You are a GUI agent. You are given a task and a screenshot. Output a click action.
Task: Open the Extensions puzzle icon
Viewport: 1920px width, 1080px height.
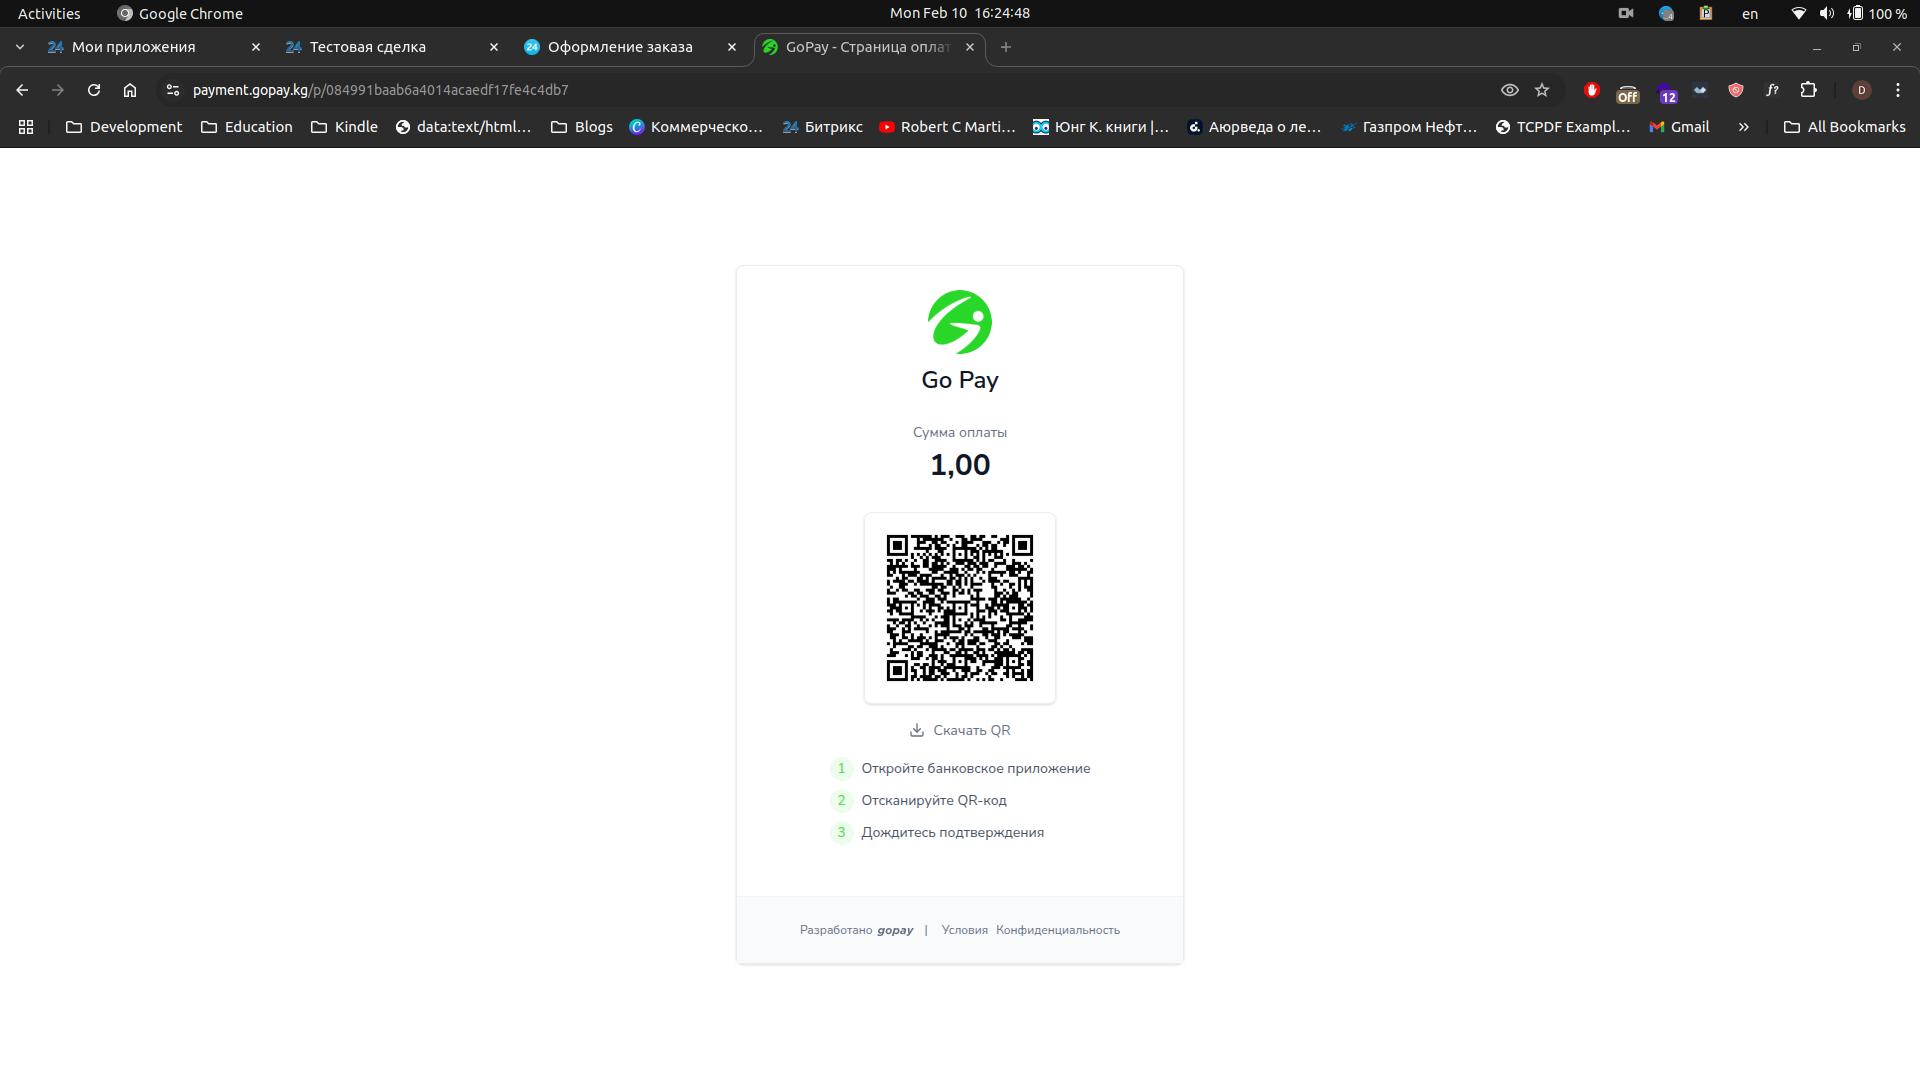1808,90
